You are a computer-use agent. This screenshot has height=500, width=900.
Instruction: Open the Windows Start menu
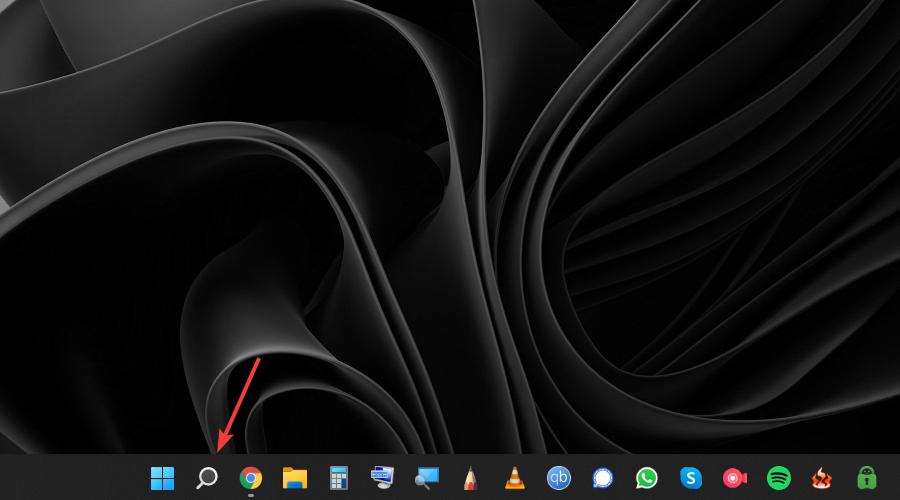pyautogui.click(x=162, y=478)
